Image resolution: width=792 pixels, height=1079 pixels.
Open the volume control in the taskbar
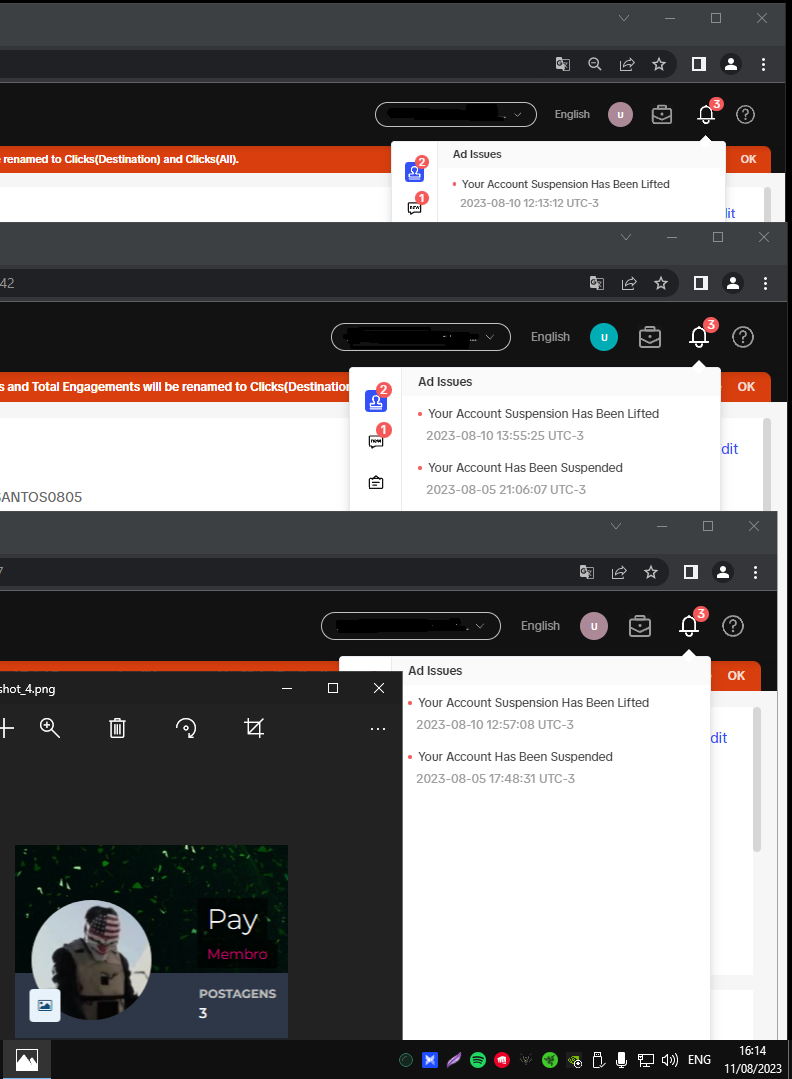[669, 1060]
